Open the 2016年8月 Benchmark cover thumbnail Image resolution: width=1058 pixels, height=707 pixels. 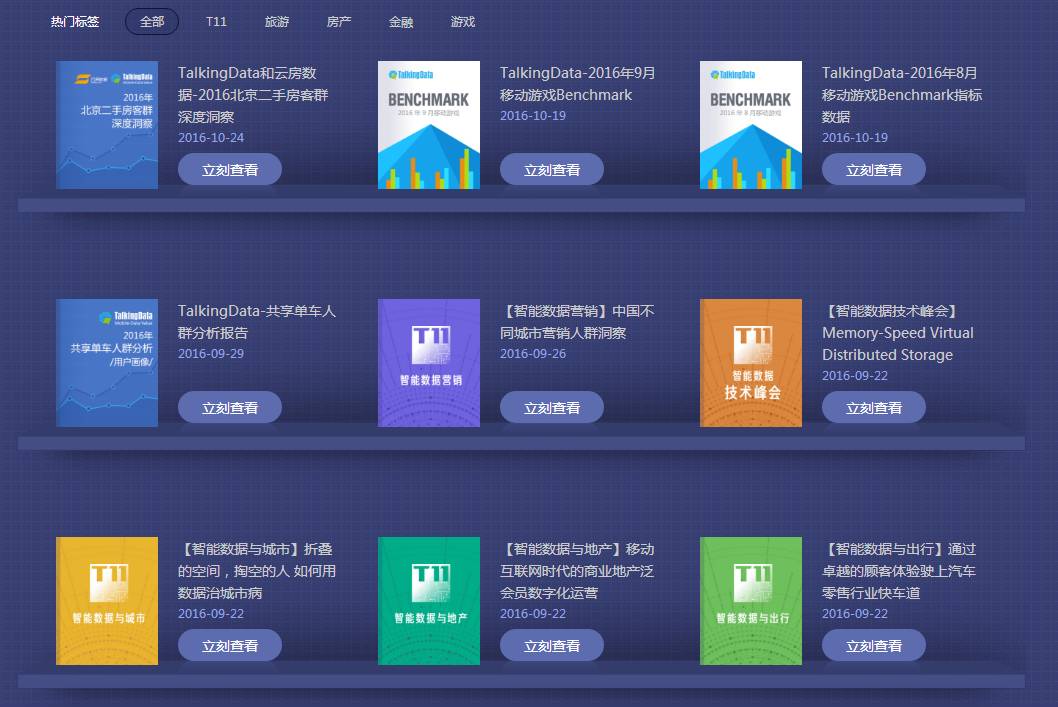[750, 125]
